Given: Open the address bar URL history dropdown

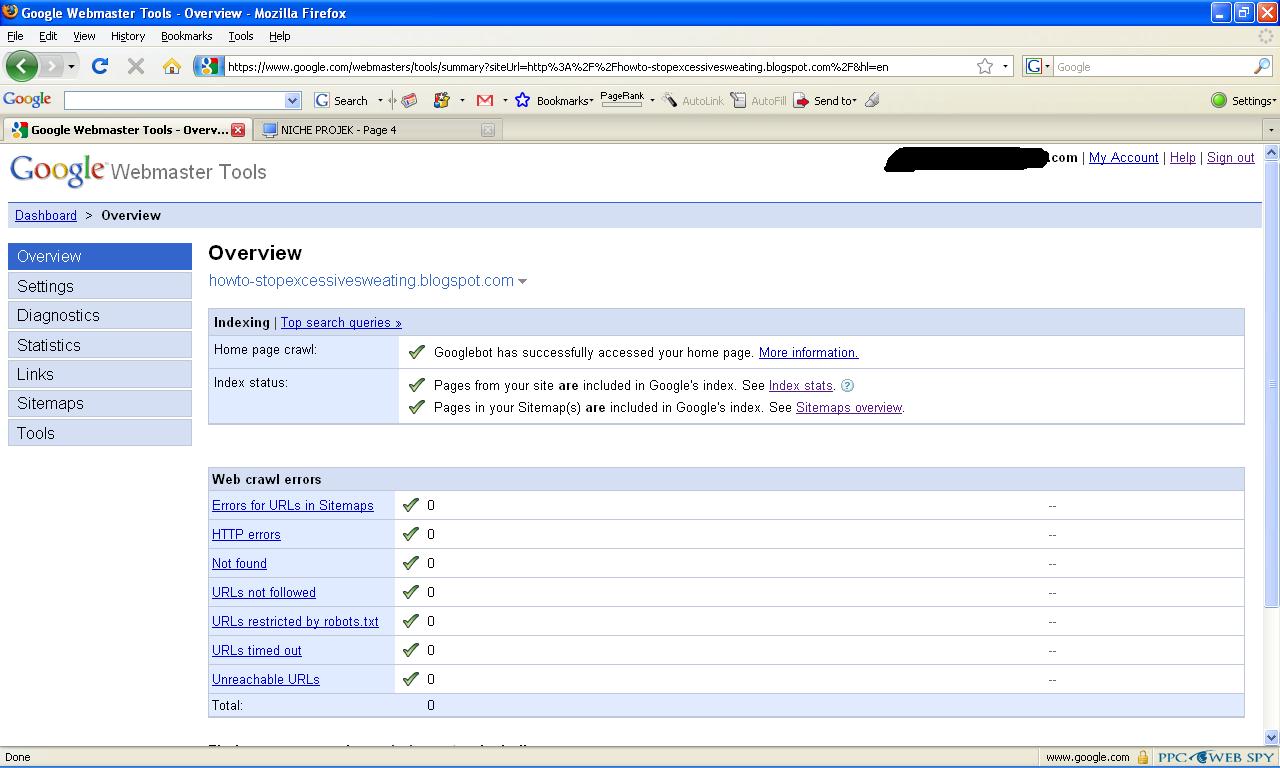Looking at the screenshot, I should click(1005, 67).
